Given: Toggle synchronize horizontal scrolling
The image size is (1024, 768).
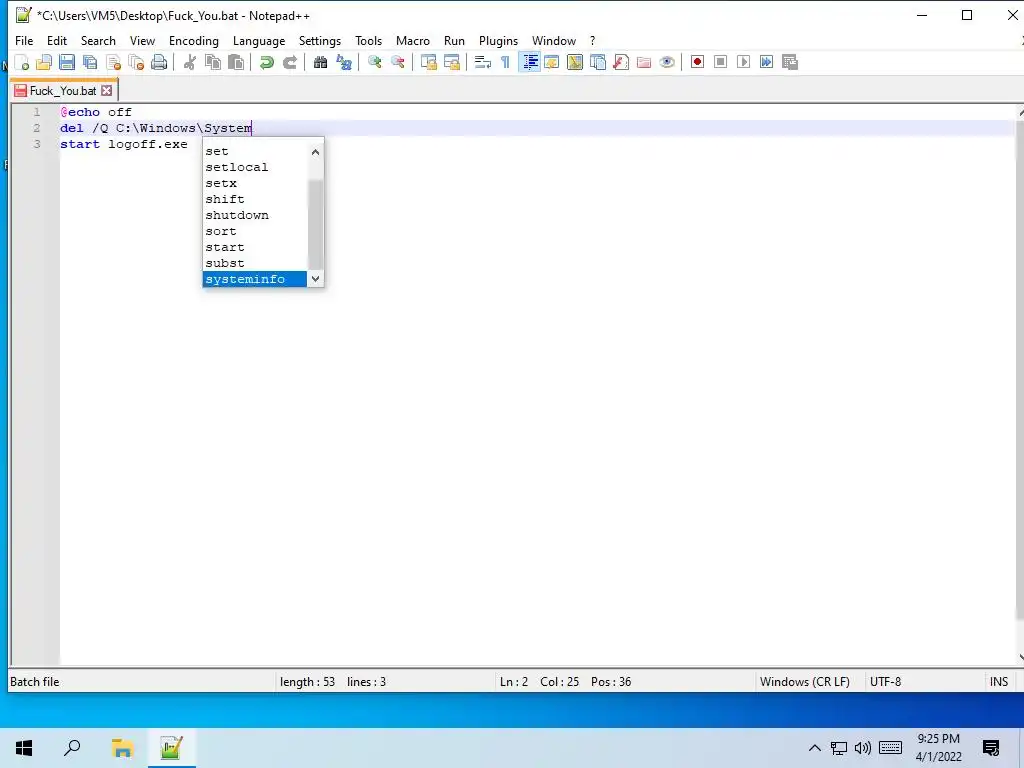Looking at the screenshot, I should click(x=451, y=62).
